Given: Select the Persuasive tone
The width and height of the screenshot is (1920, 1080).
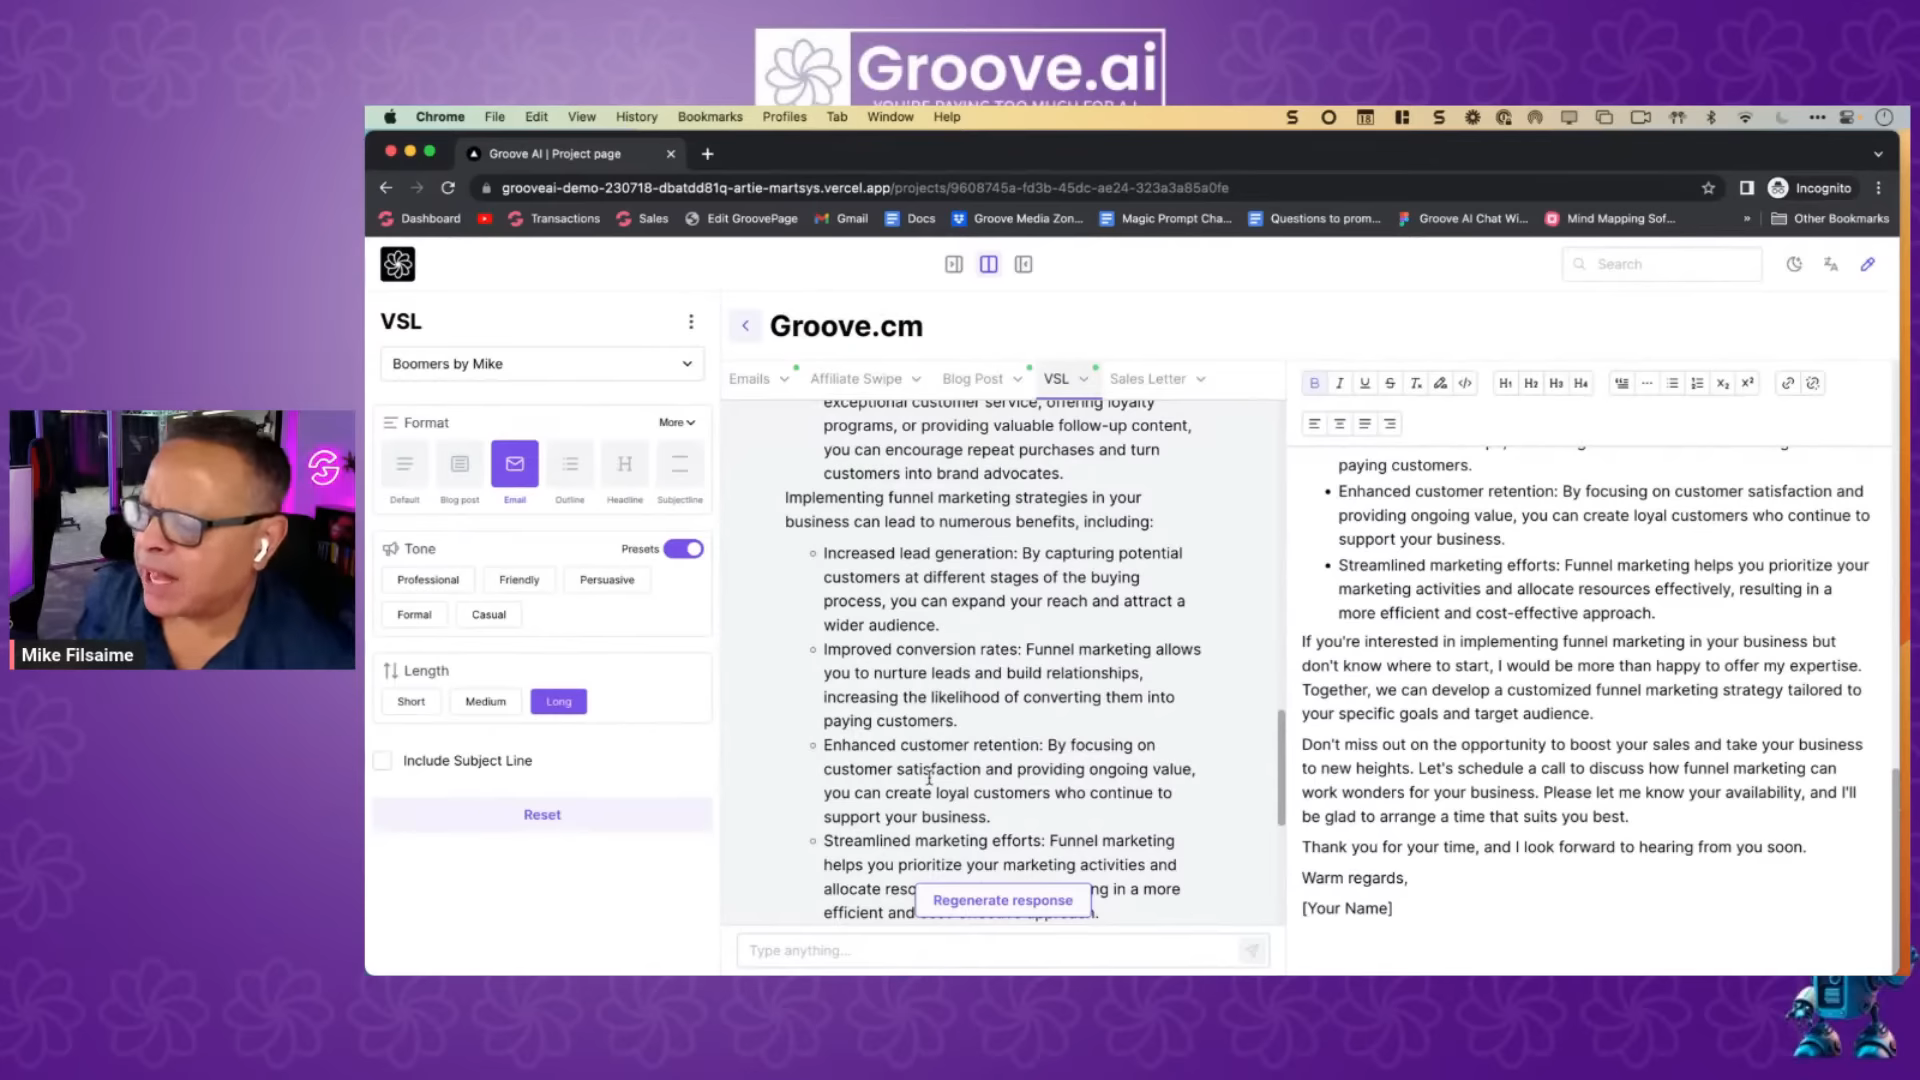Looking at the screenshot, I should point(607,580).
